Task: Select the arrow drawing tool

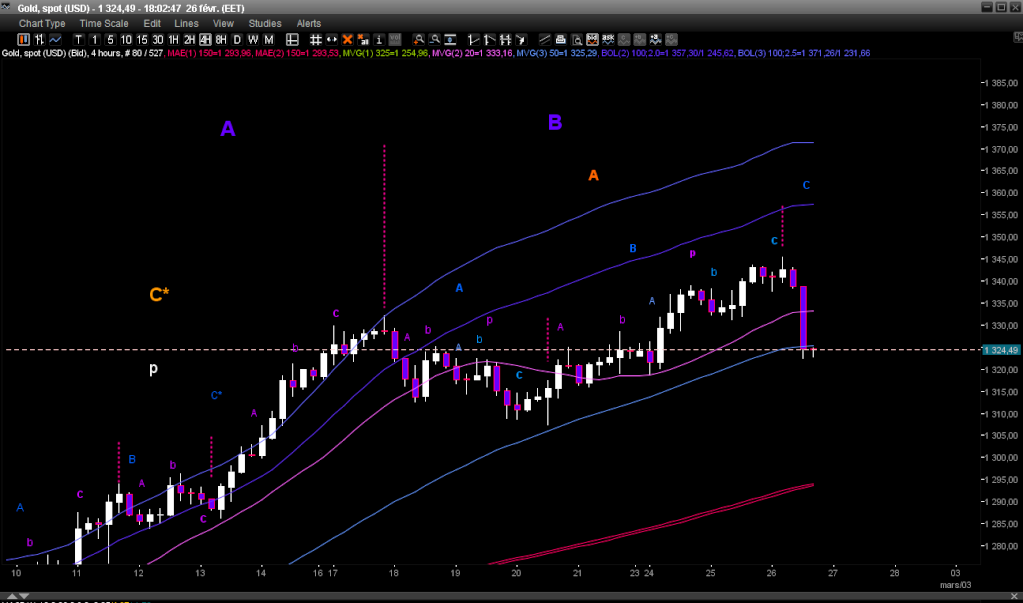Action: tap(521, 39)
